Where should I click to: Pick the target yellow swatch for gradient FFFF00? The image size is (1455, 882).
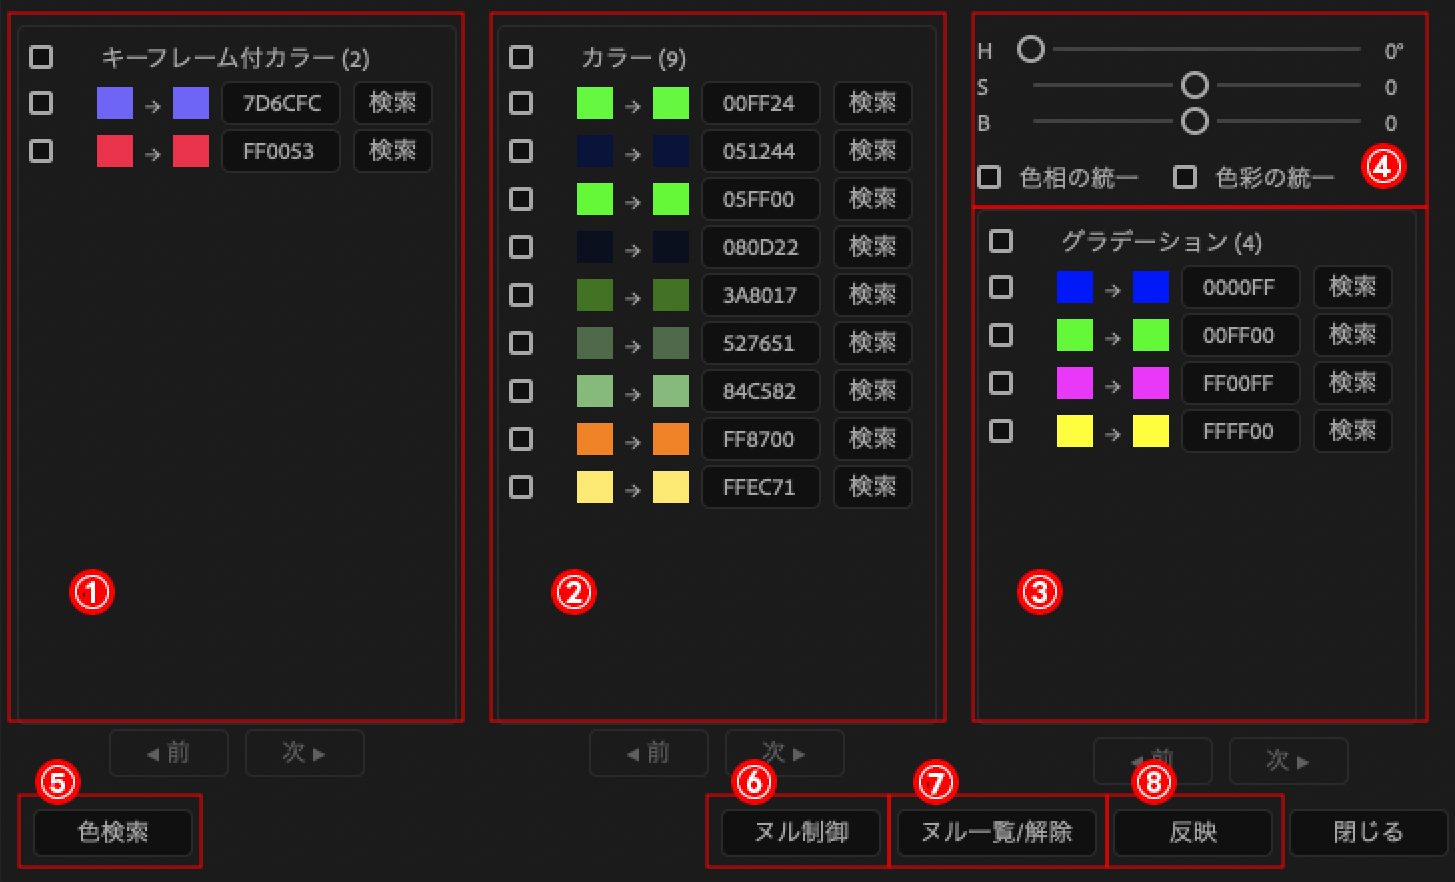click(x=1150, y=431)
